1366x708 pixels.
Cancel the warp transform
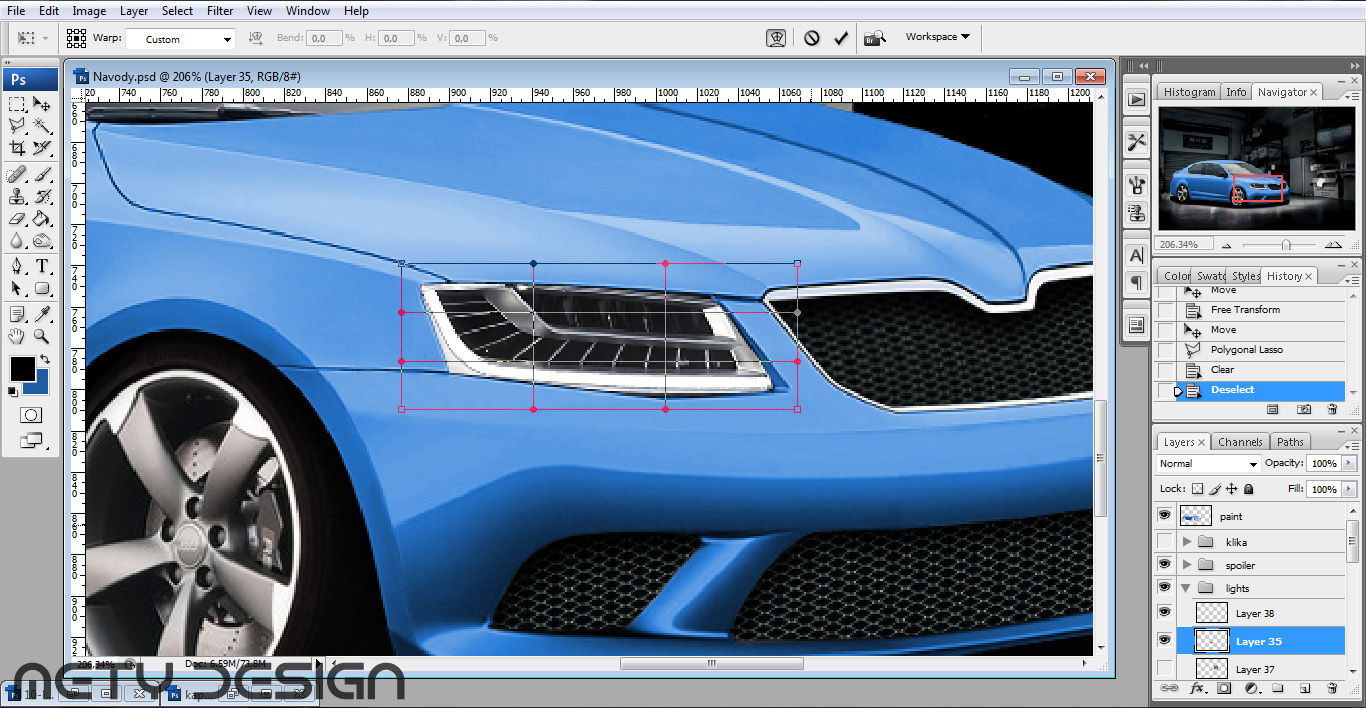pos(812,38)
